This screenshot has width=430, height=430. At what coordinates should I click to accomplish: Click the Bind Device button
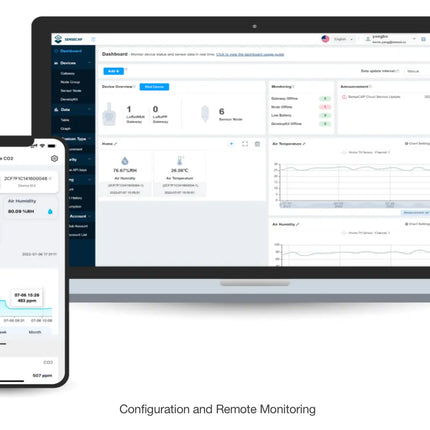pyautogui.click(x=154, y=87)
